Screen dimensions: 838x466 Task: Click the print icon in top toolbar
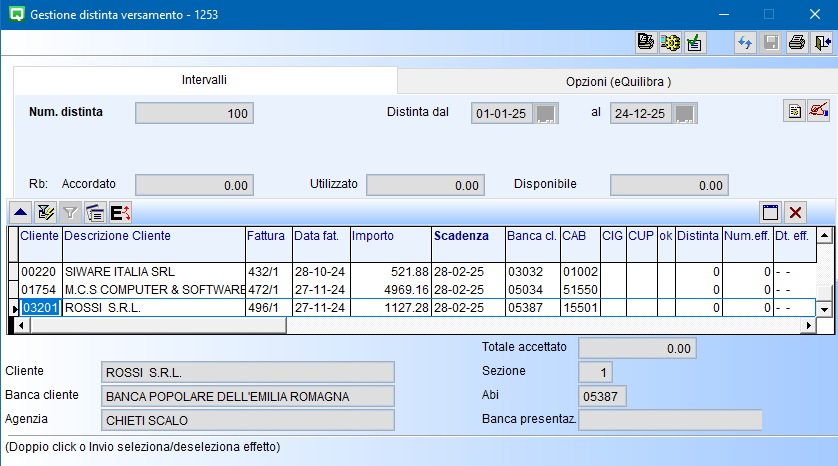tap(797, 42)
